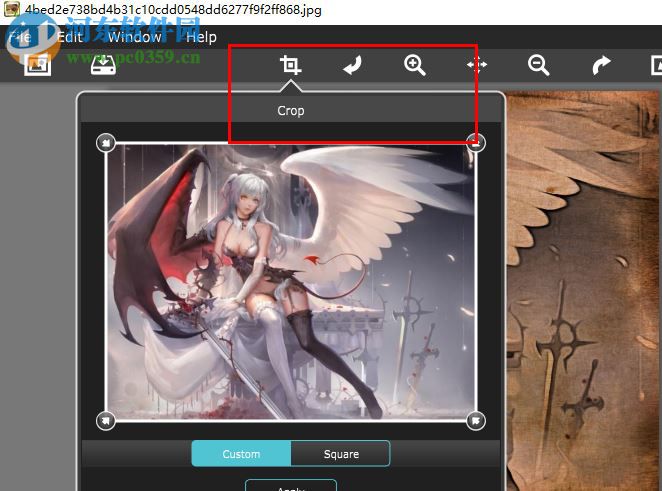
Task: Click the bottom-right crop corner handle
Action: [476, 420]
